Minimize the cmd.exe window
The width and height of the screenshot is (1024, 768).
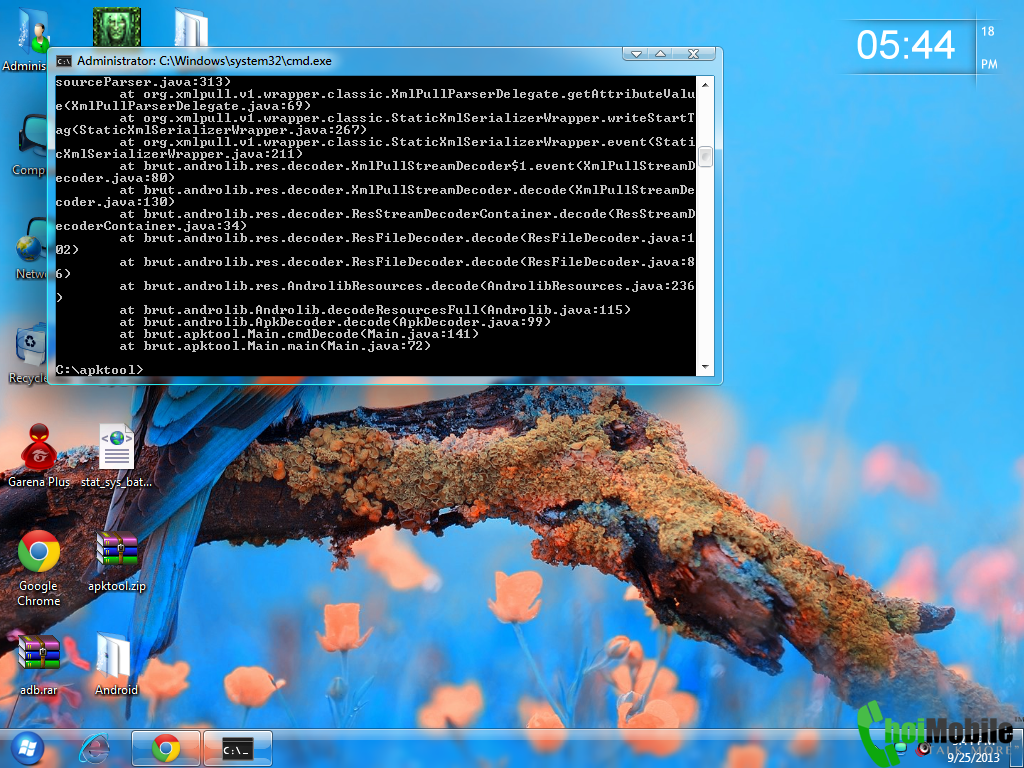coord(636,54)
